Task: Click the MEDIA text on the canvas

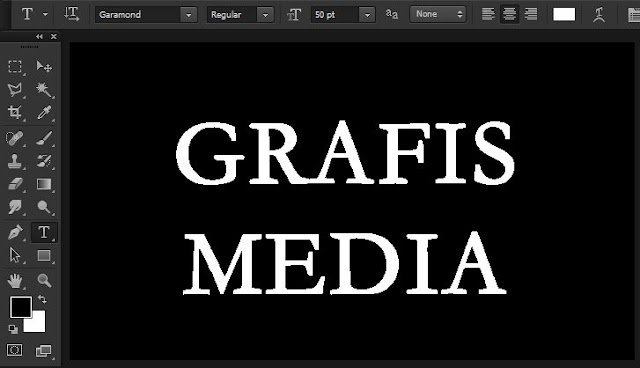Action: pyautogui.click(x=345, y=262)
